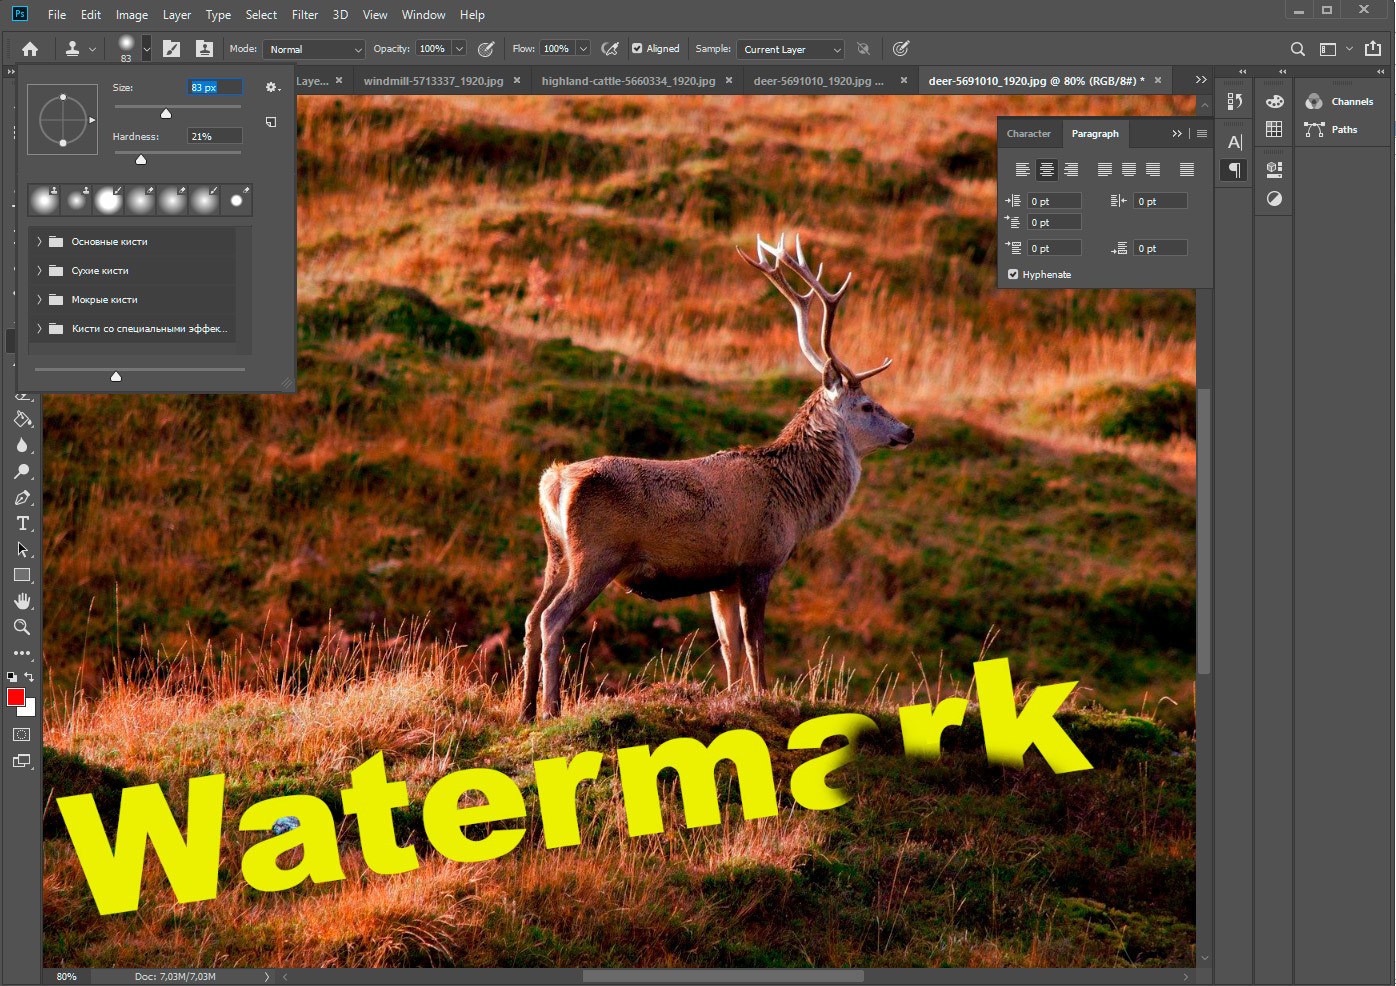Reset default foreground and background colors
Screen dimensions: 1396x986
pyautogui.click(x=11, y=677)
